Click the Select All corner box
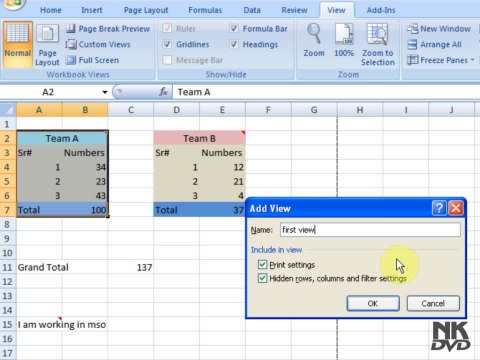 8,110
